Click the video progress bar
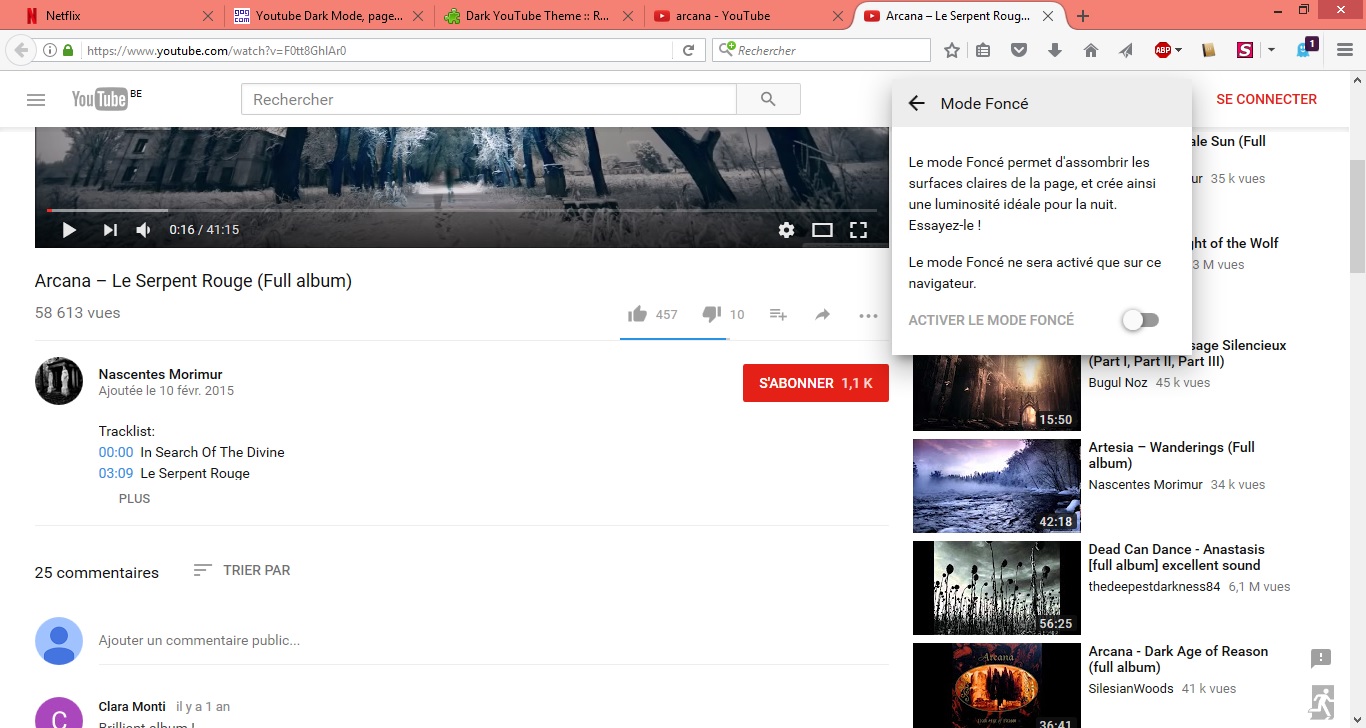The width and height of the screenshot is (1366, 728). point(461,211)
